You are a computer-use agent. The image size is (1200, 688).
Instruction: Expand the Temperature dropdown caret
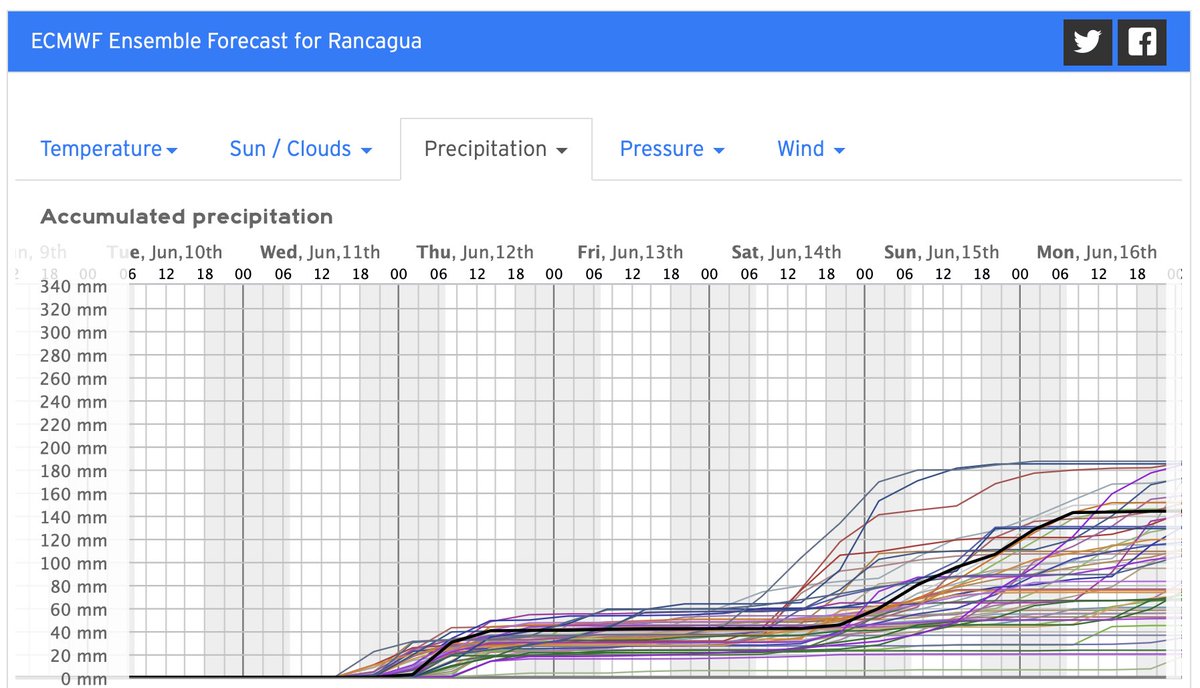pyautogui.click(x=172, y=151)
